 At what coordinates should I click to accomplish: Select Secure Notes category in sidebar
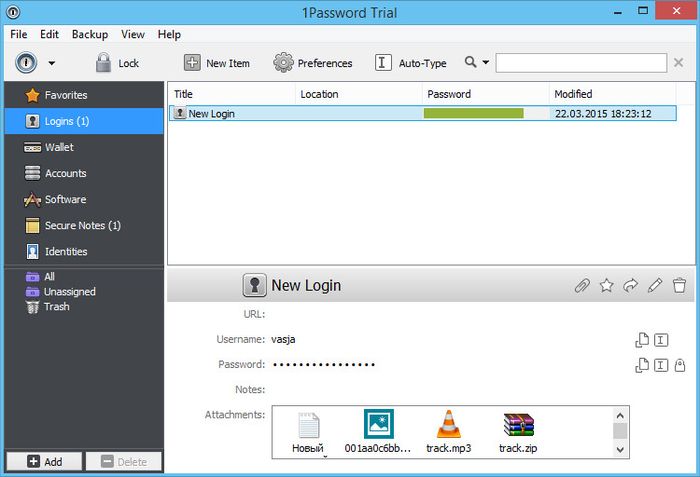(x=82, y=225)
